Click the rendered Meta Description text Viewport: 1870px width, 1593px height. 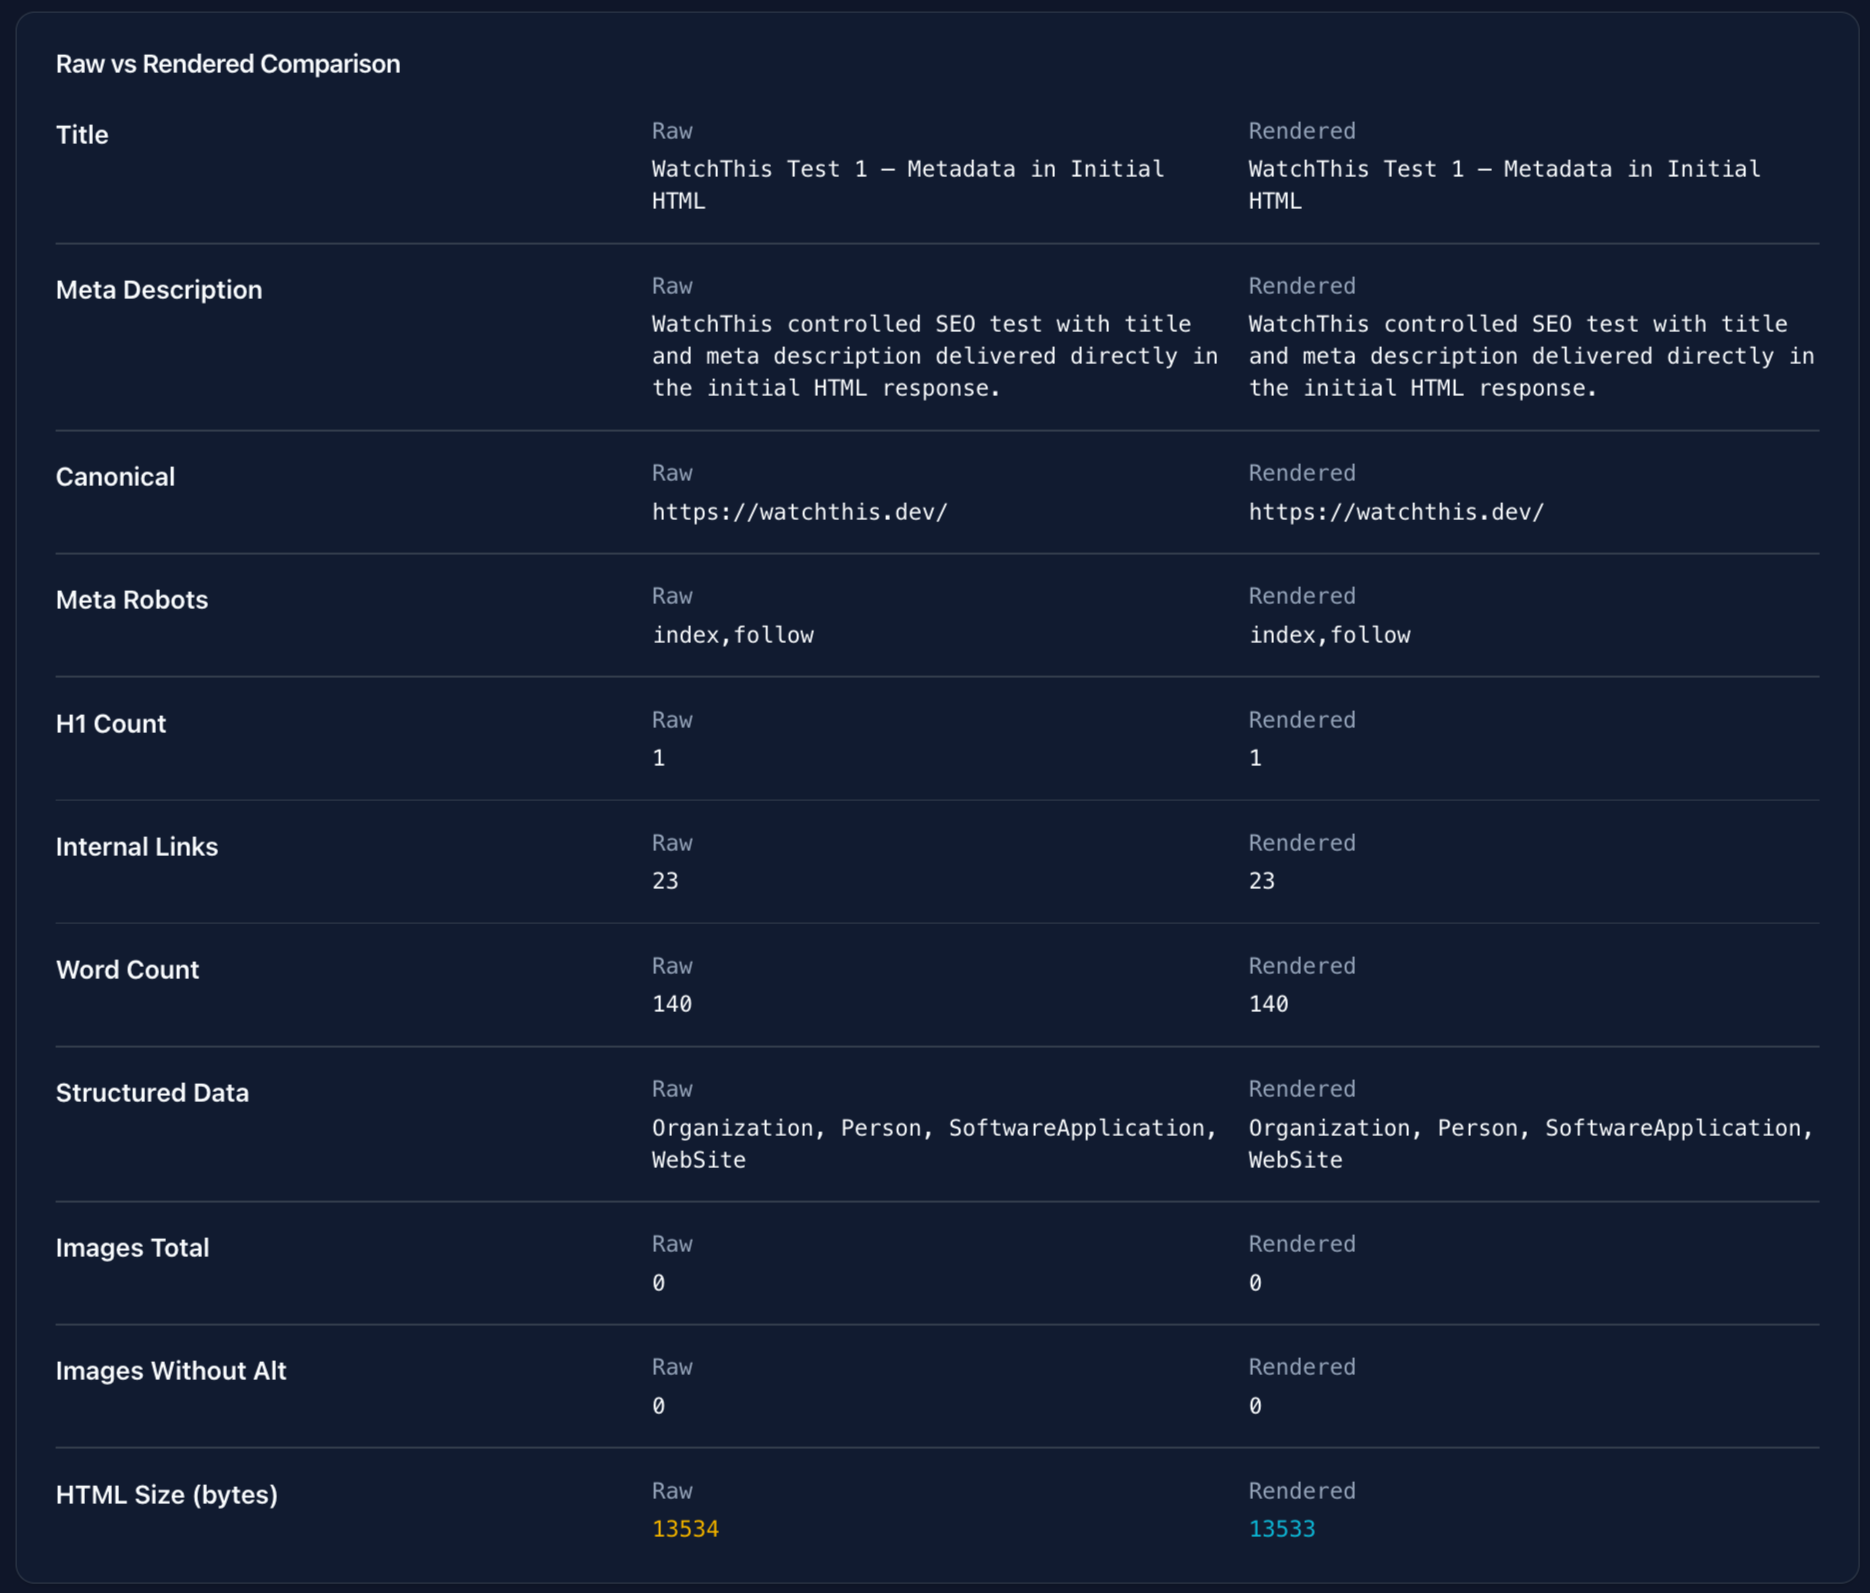pos(1531,356)
